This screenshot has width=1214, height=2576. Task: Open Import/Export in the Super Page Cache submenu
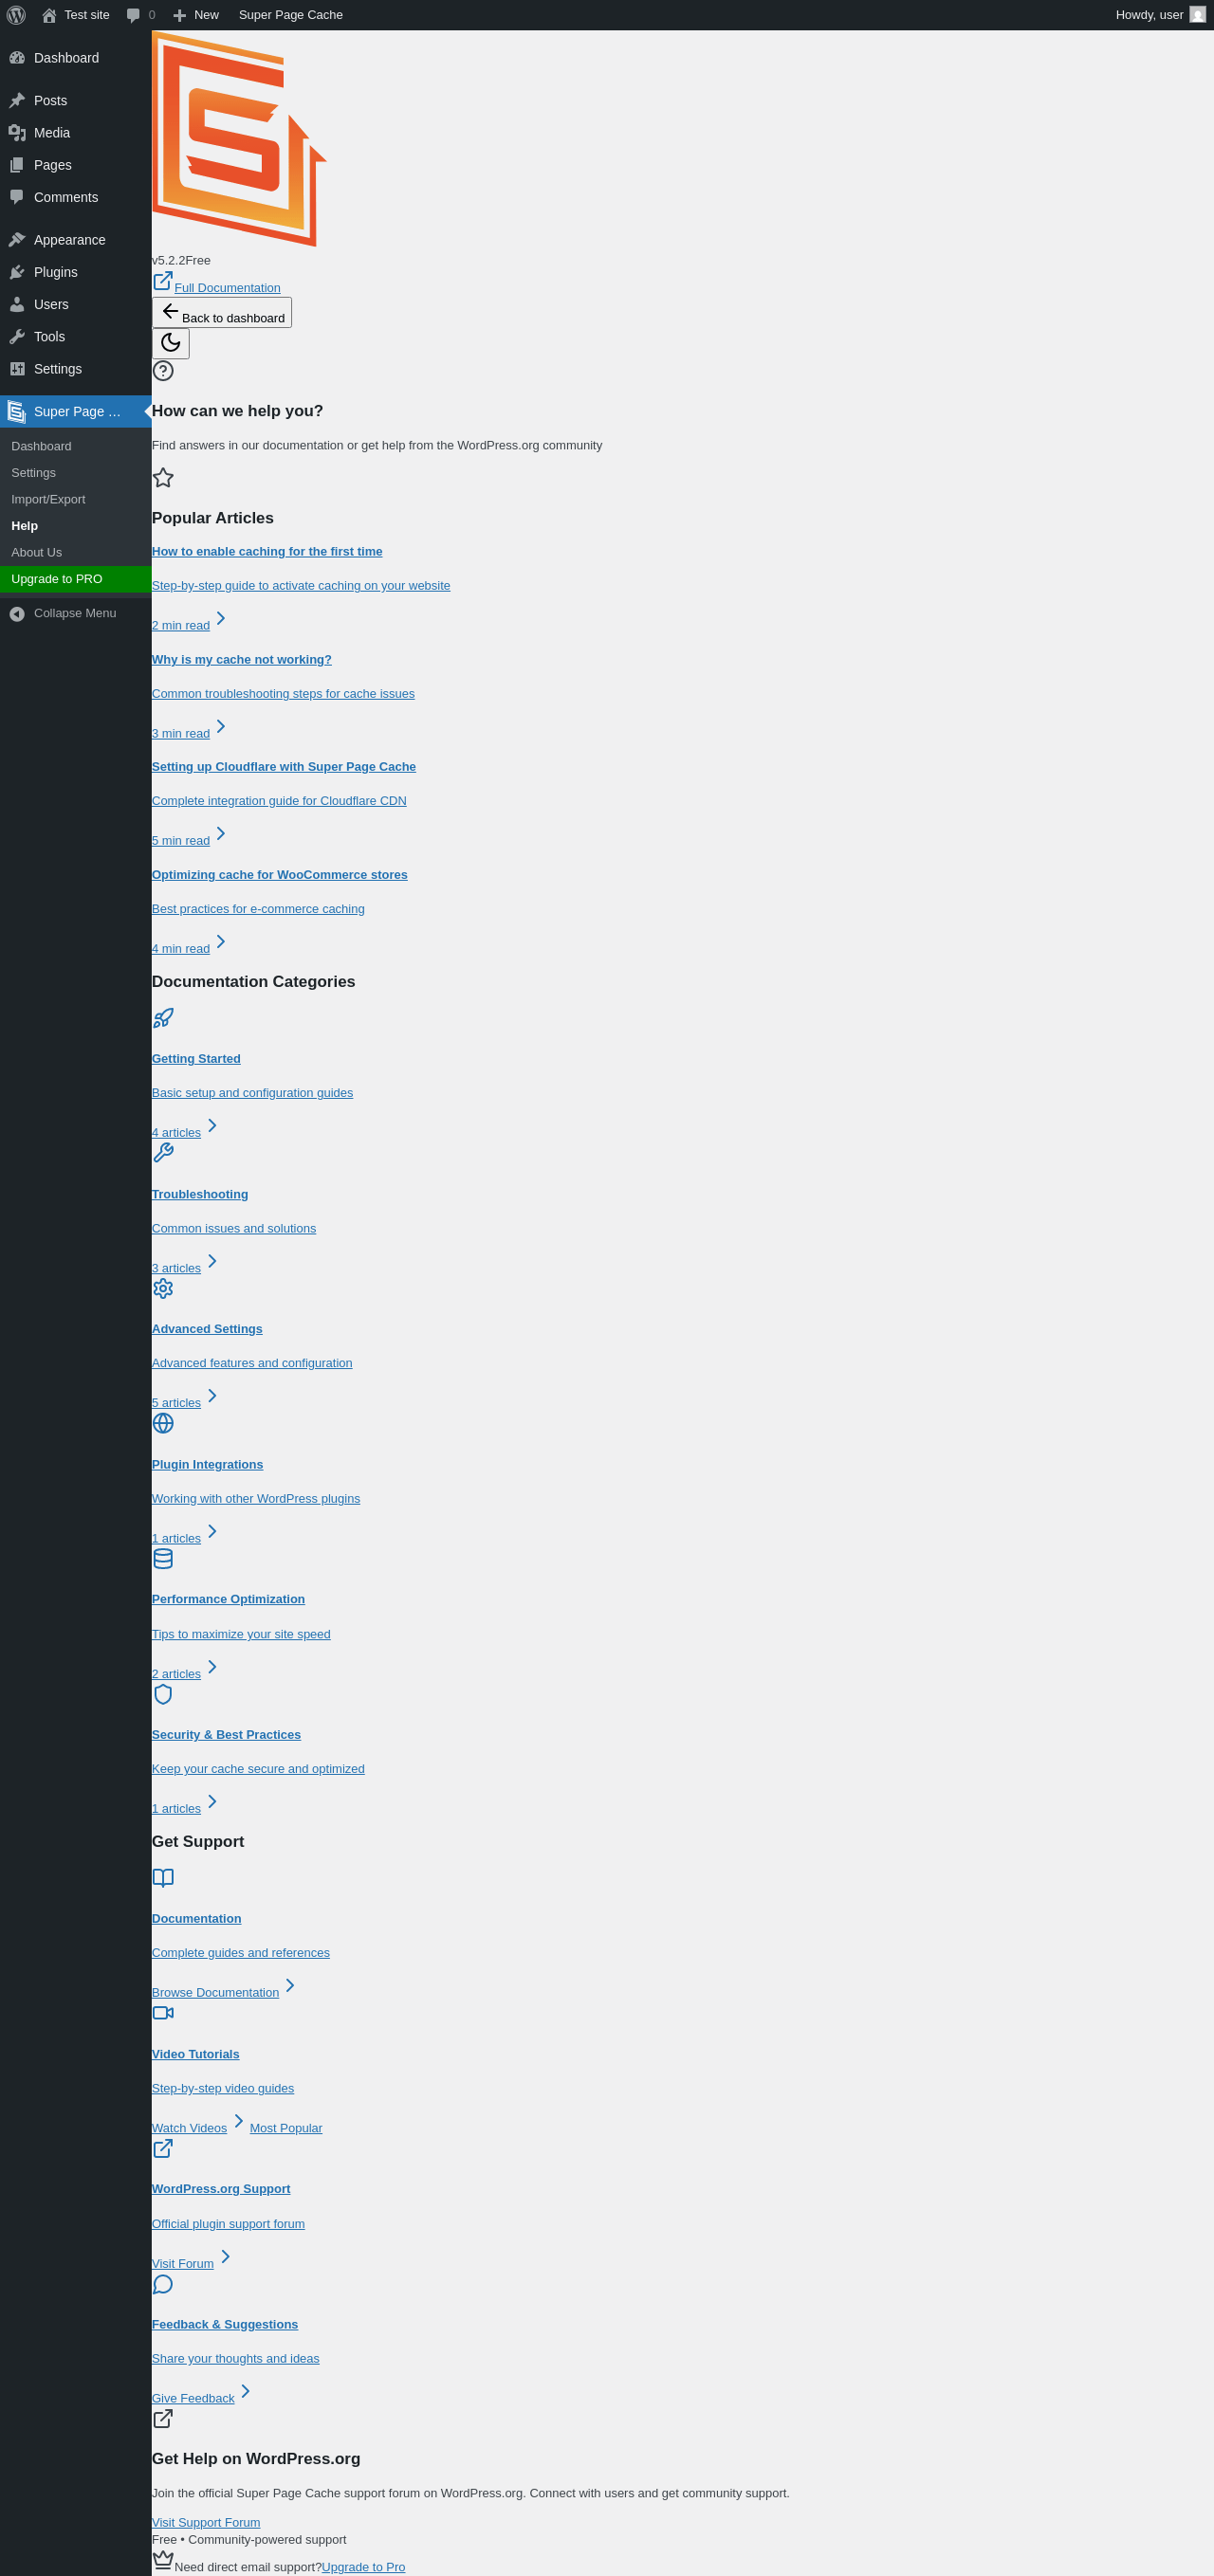coord(48,499)
